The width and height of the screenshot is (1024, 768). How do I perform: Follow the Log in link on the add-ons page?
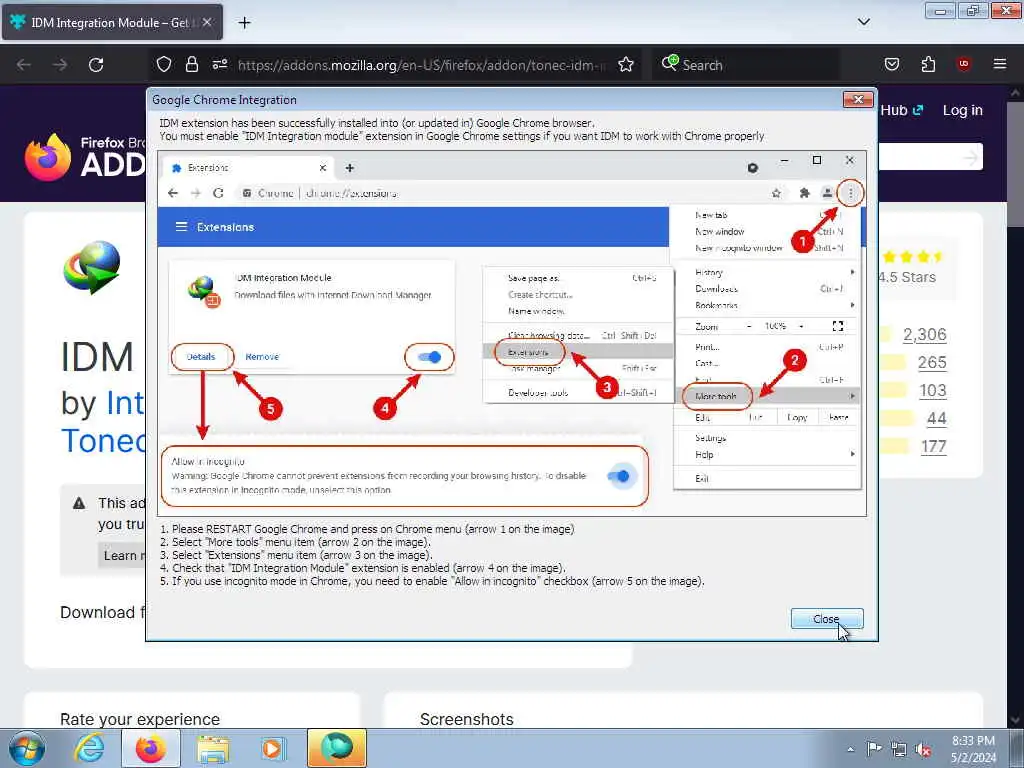pos(963,110)
